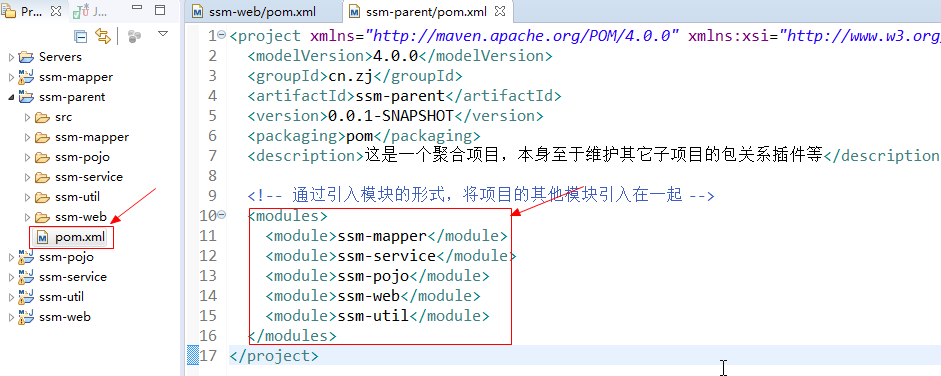
Task: Select ssm-web folder inside ssm-parent
Action: point(81,216)
